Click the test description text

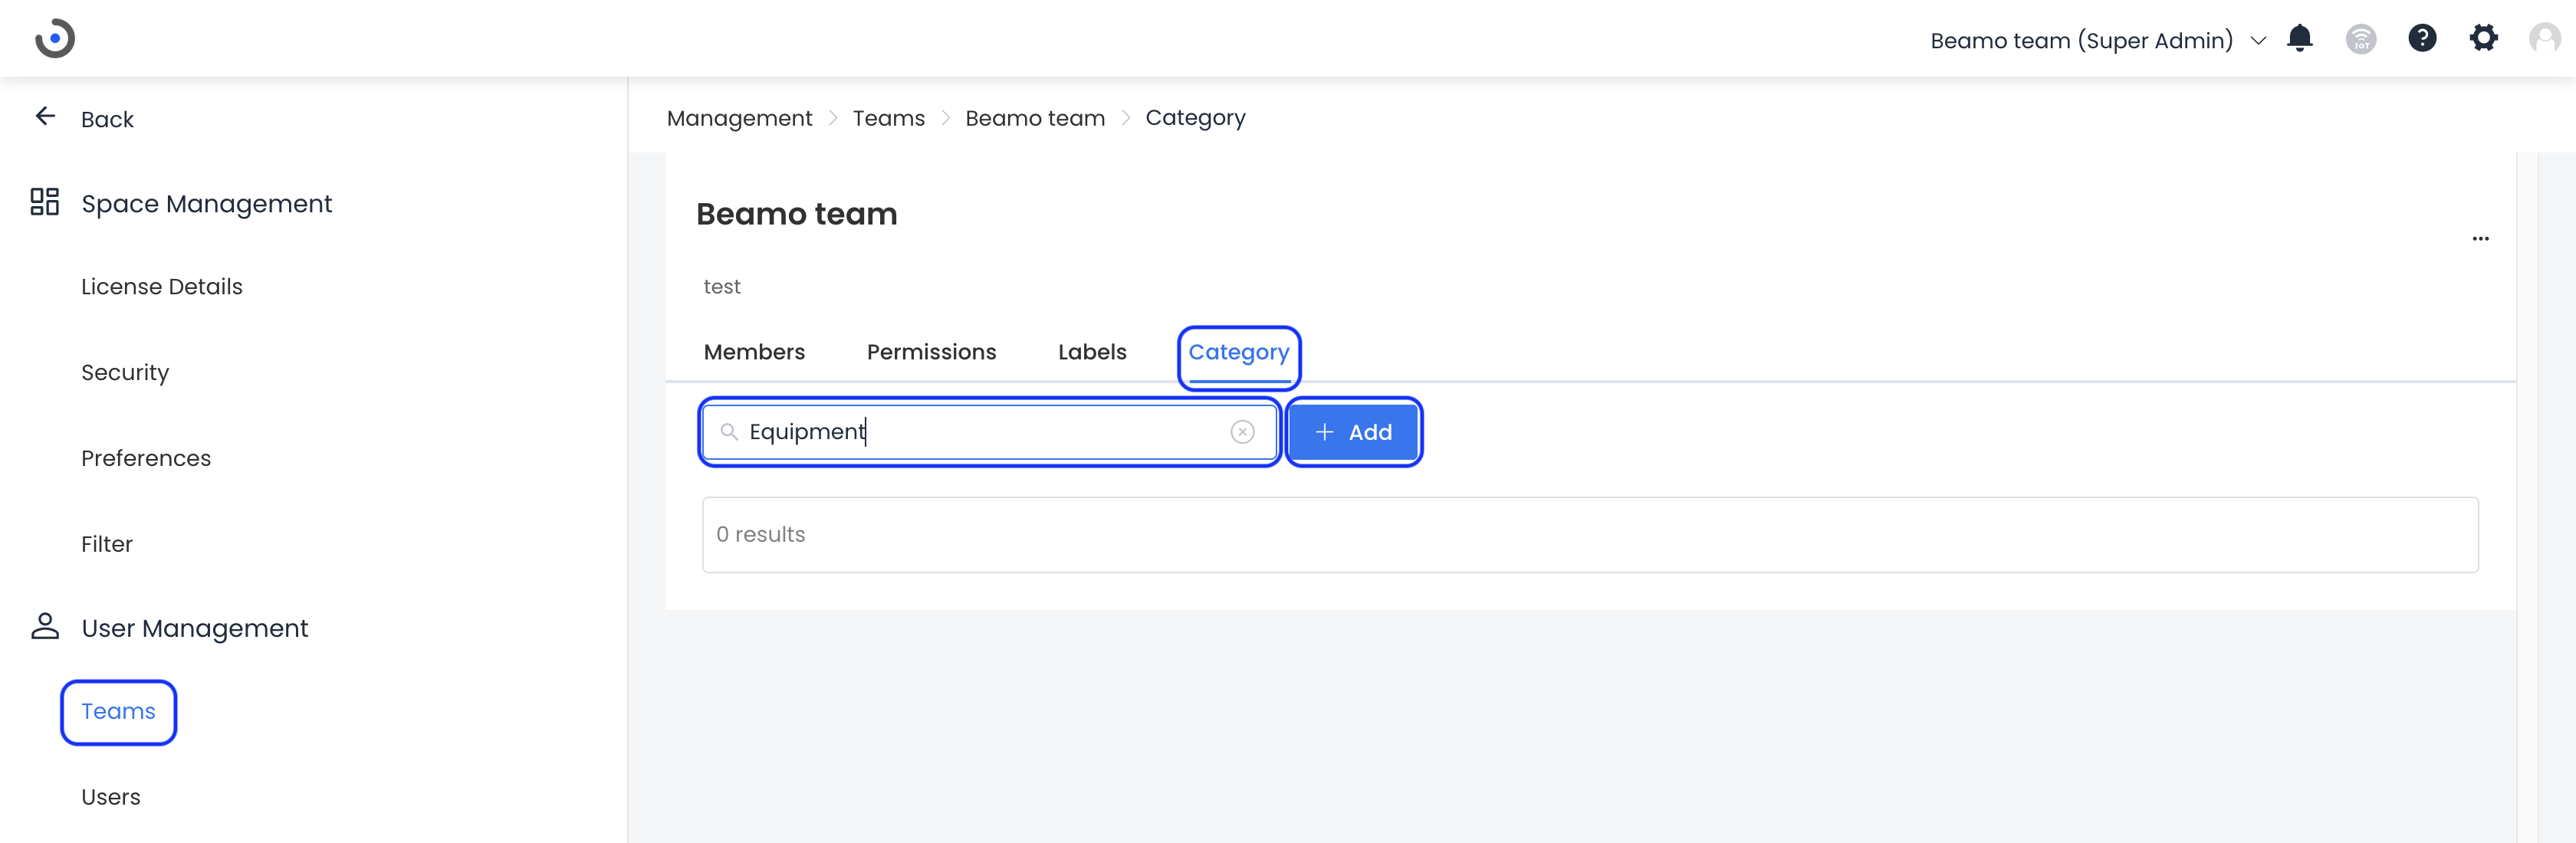click(x=722, y=287)
